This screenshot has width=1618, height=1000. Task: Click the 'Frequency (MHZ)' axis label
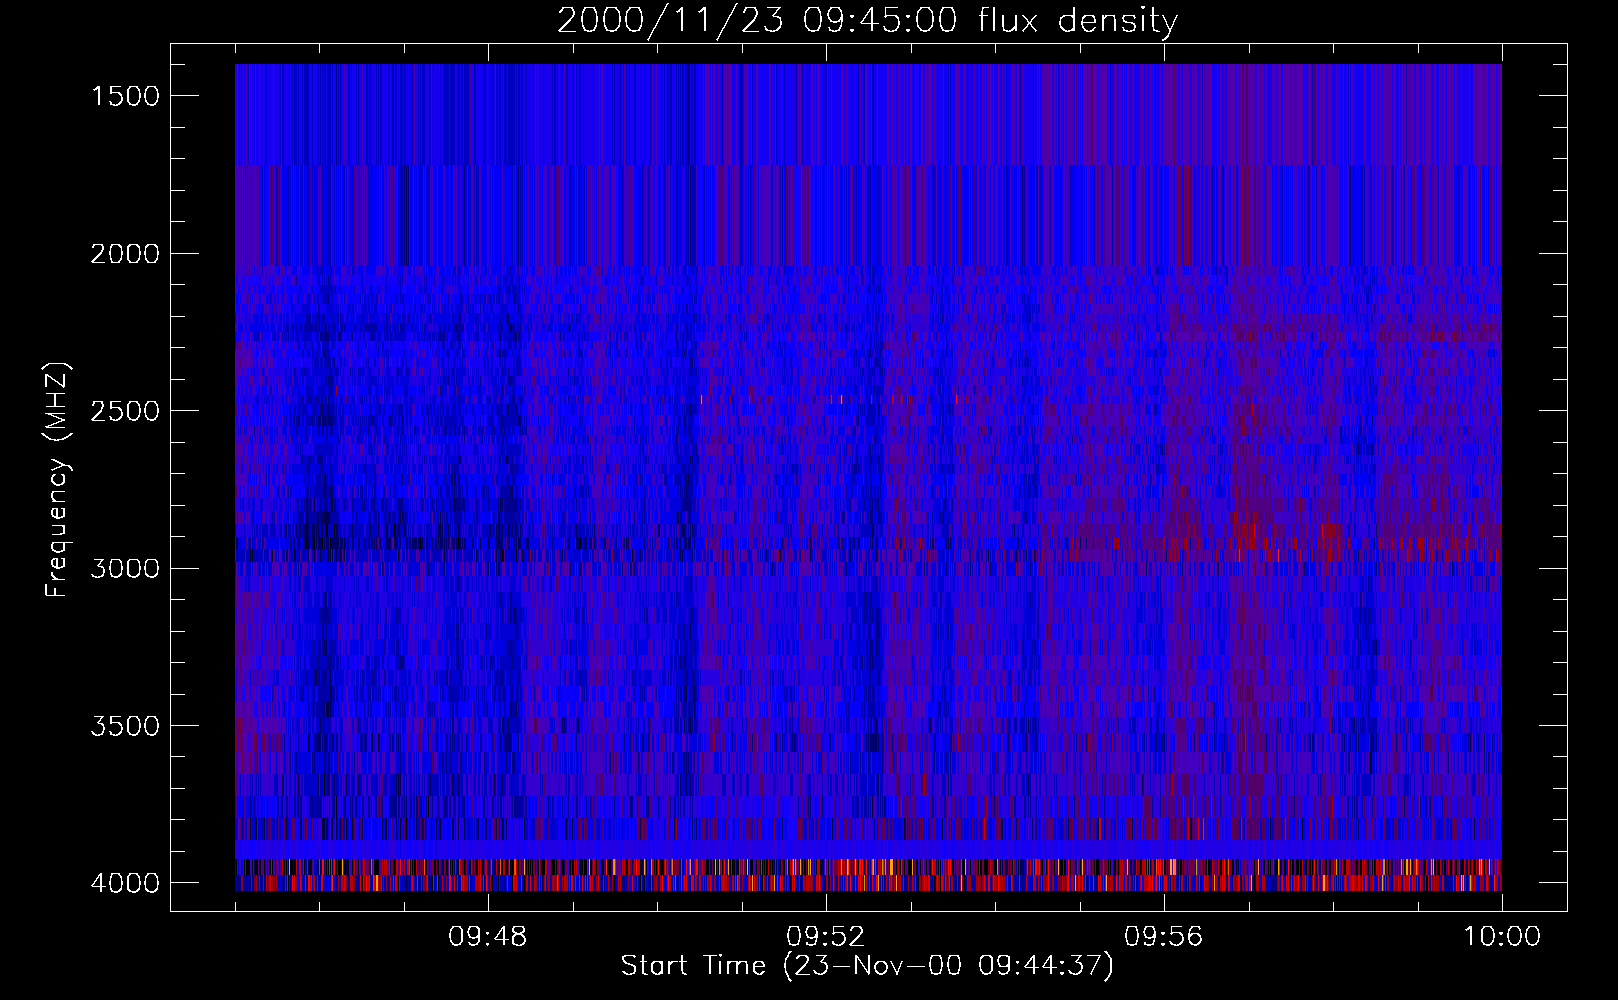pos(57,480)
